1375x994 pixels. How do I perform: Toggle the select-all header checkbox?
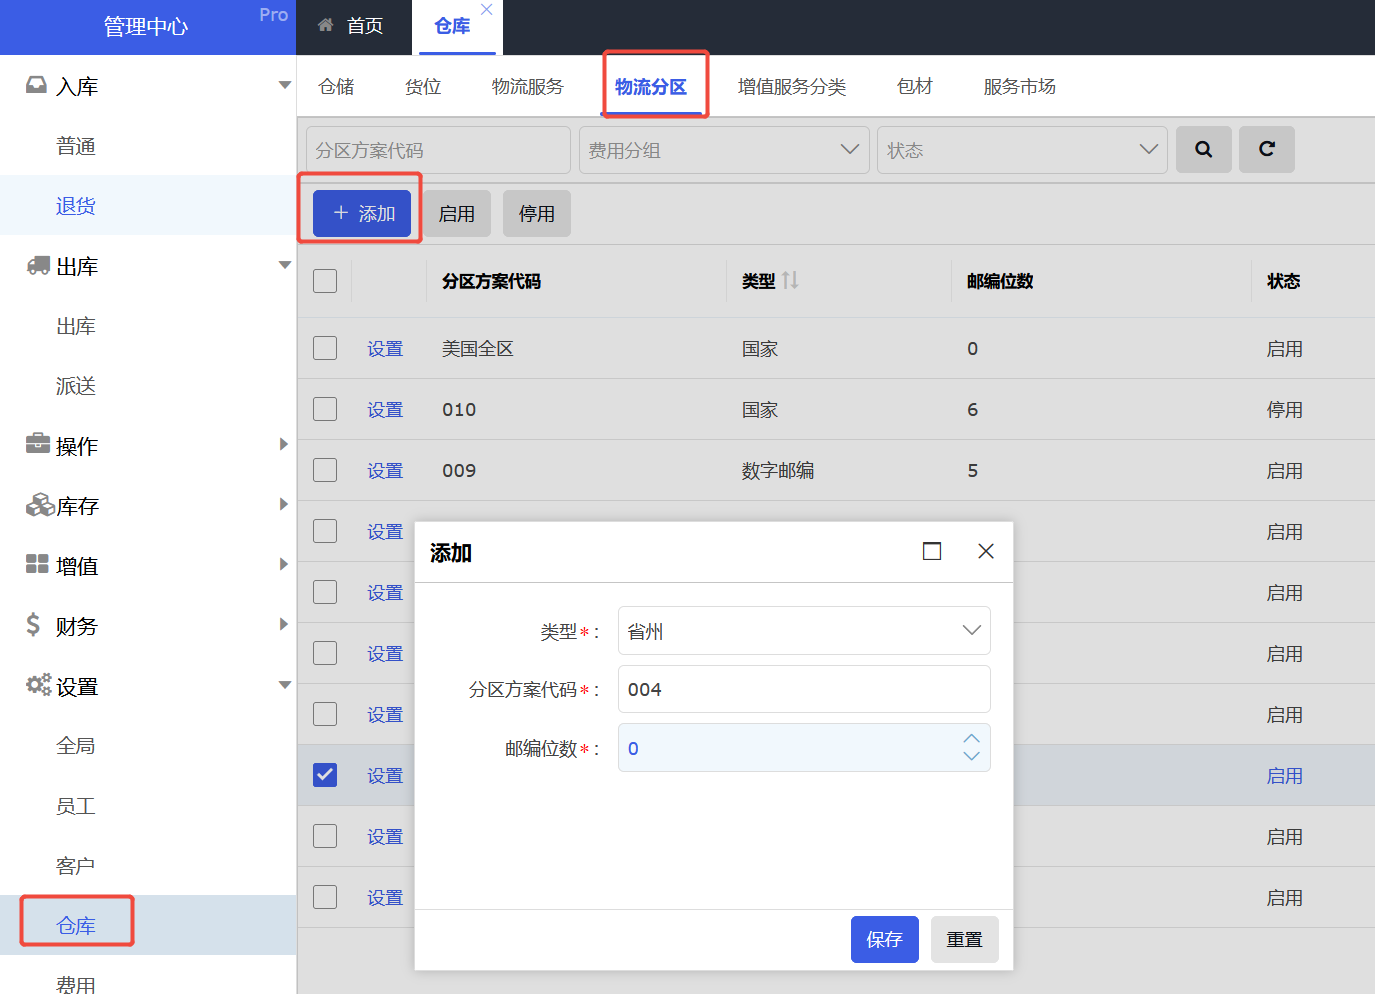pyautogui.click(x=325, y=281)
